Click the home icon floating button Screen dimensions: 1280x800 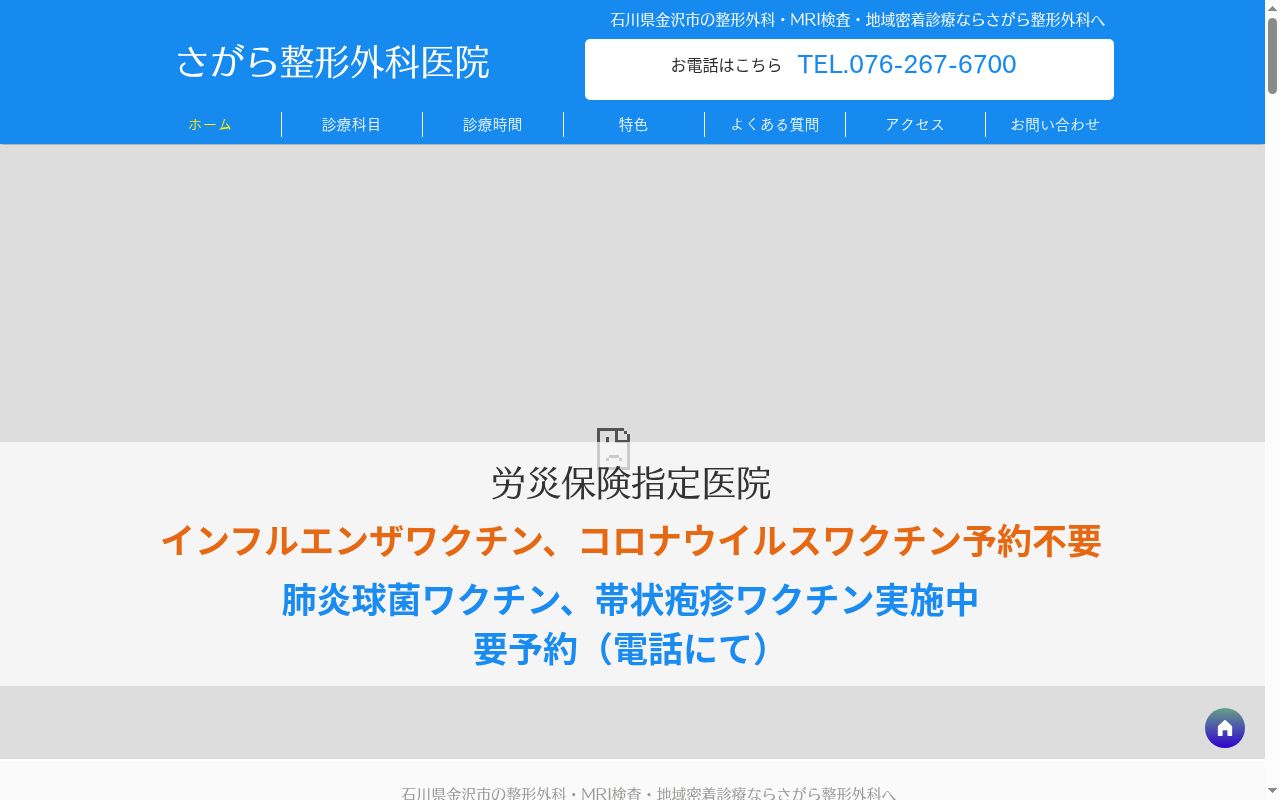[x=1224, y=728]
